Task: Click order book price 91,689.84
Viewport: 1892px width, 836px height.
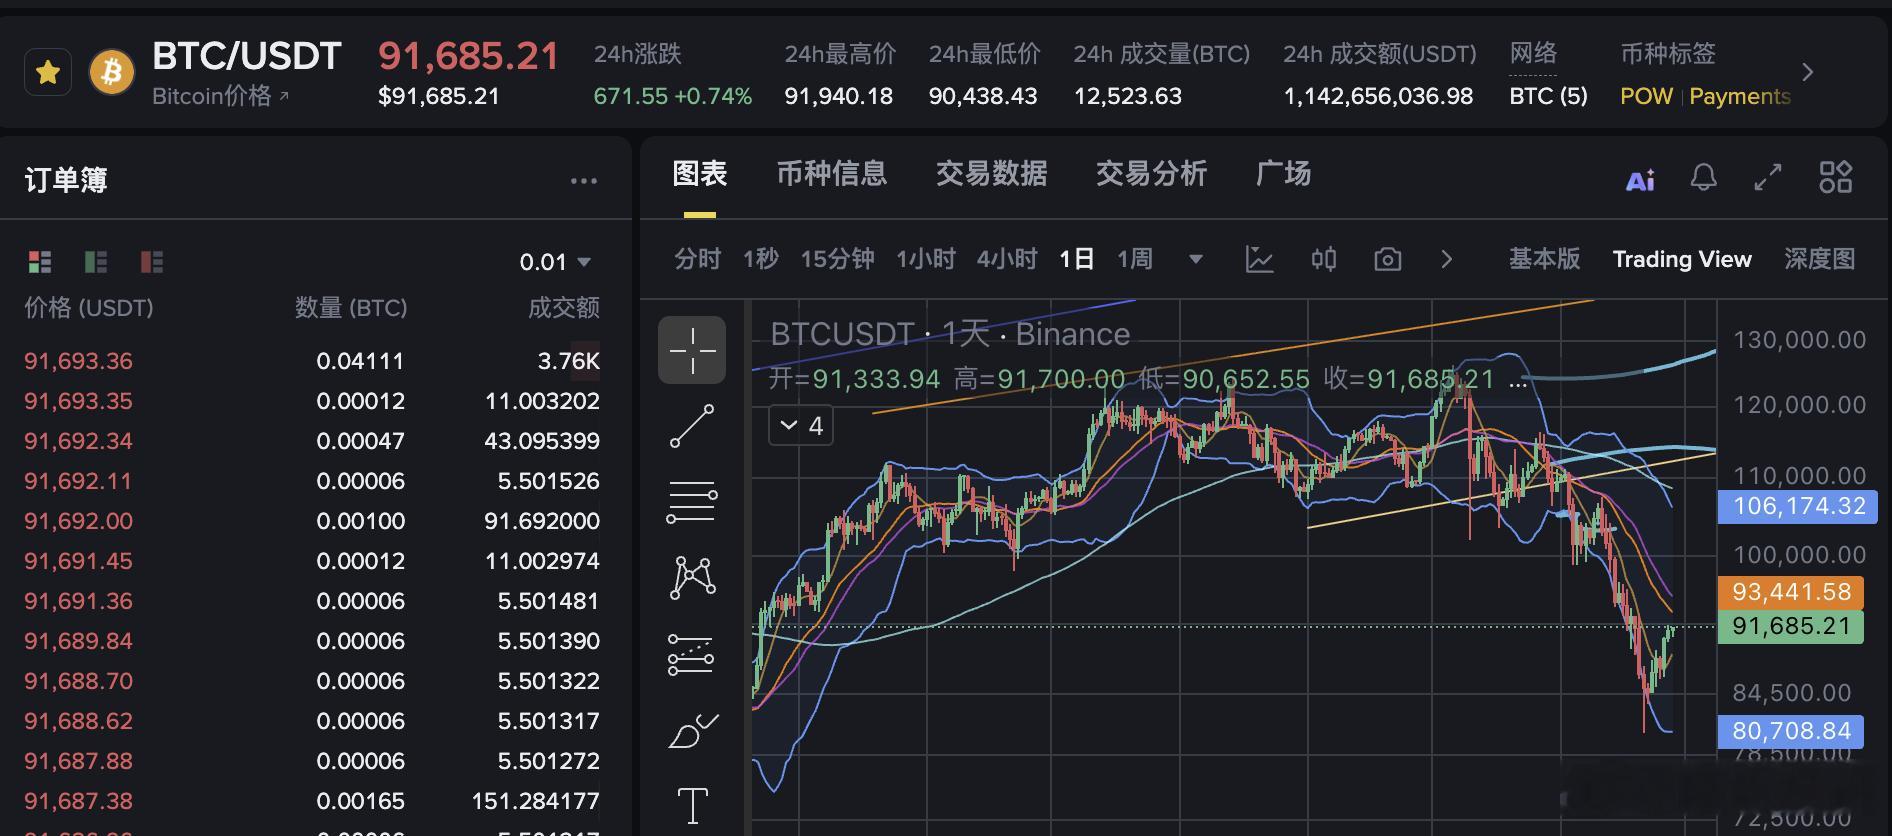Action: 78,641
